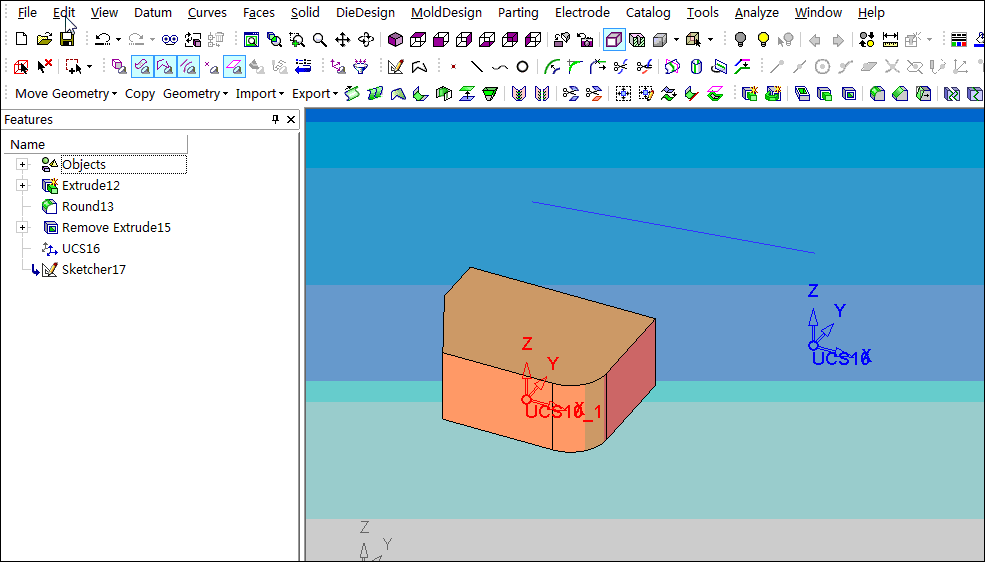Pin the Features panel with pushpin
The height and width of the screenshot is (562, 985).
[x=276, y=120]
